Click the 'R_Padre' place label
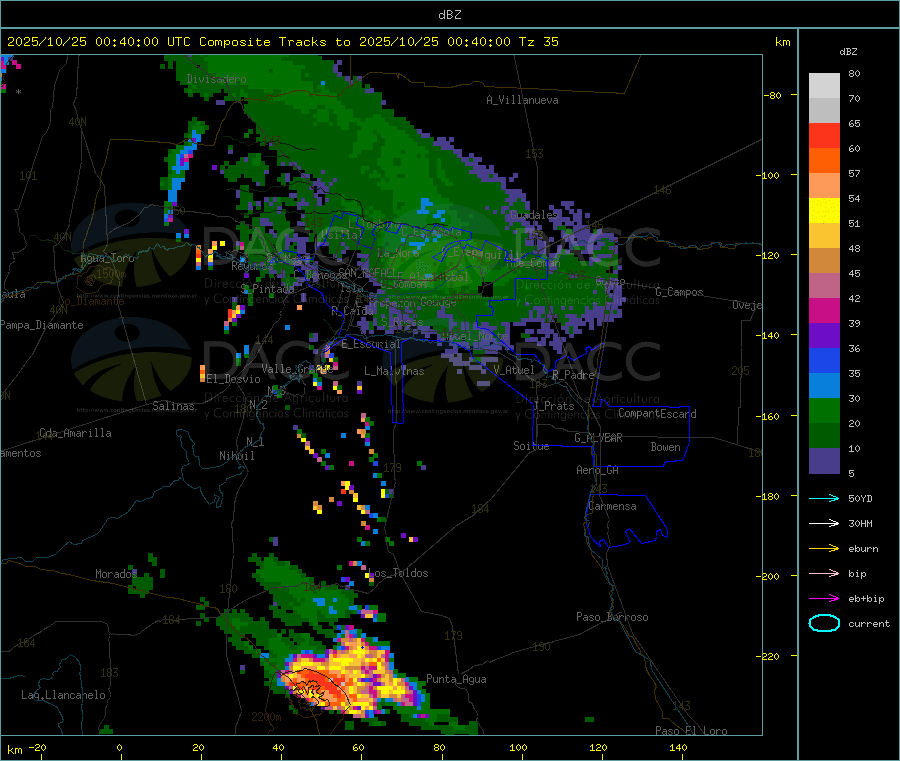The width and height of the screenshot is (900, 761). (x=573, y=375)
